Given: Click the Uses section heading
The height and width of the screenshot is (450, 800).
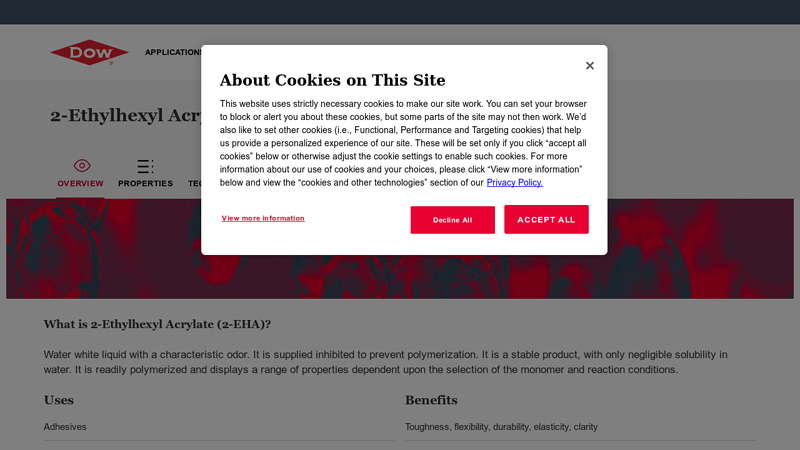Looking at the screenshot, I should point(59,400).
